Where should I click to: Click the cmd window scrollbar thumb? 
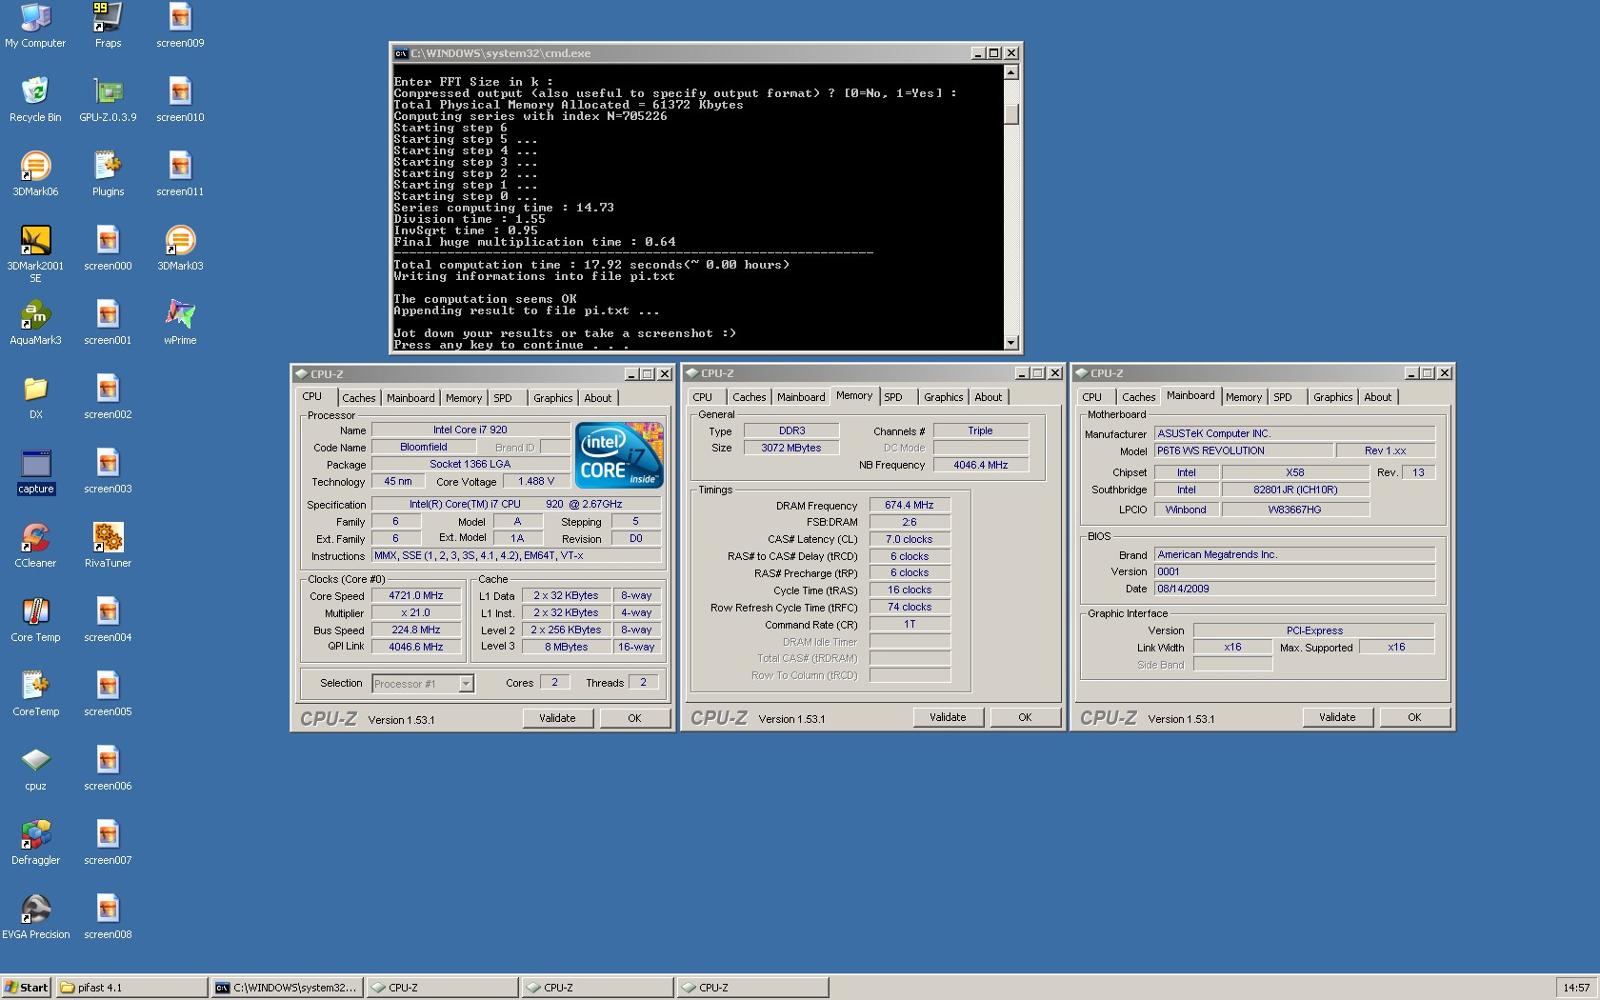pos(1011,113)
